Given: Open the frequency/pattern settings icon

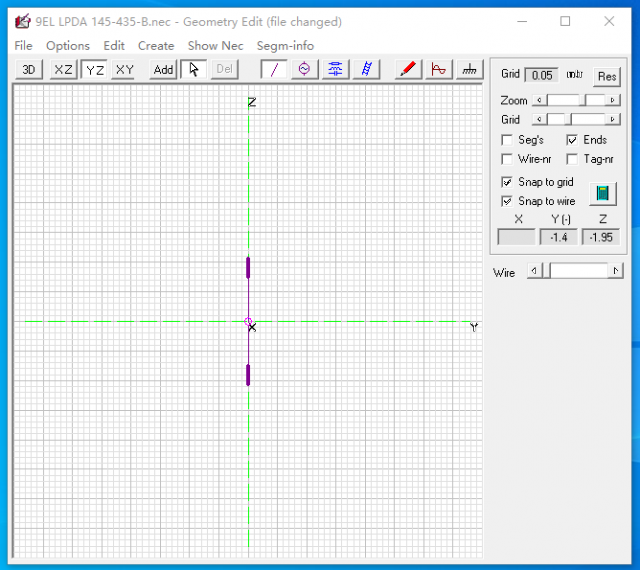Looking at the screenshot, I should pos(439,69).
